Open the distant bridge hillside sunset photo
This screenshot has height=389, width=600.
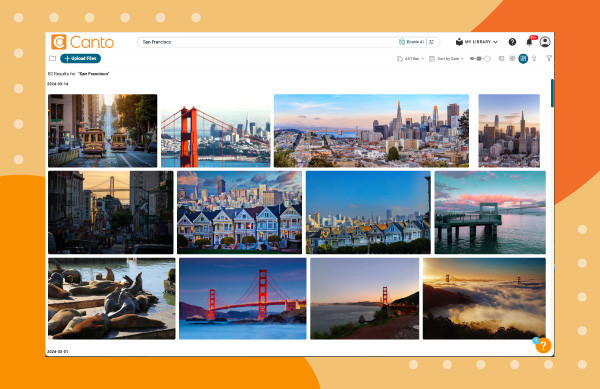365,298
